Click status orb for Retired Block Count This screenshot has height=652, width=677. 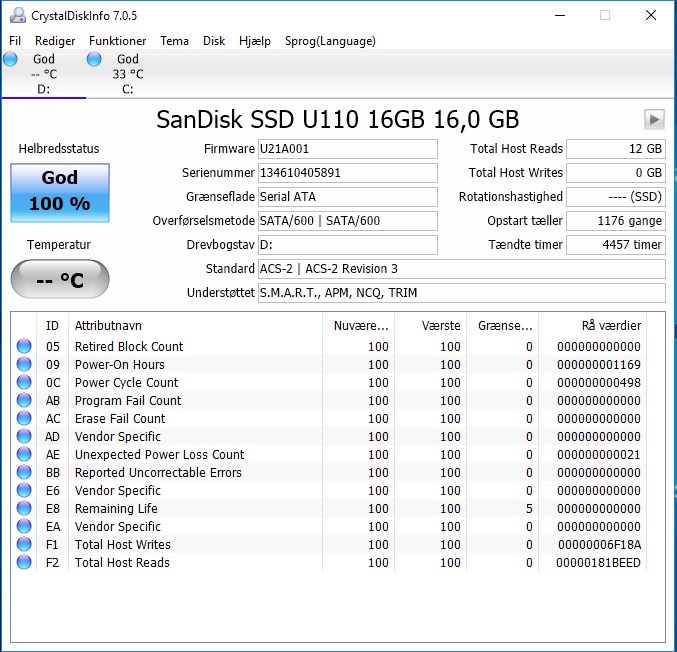click(24, 346)
